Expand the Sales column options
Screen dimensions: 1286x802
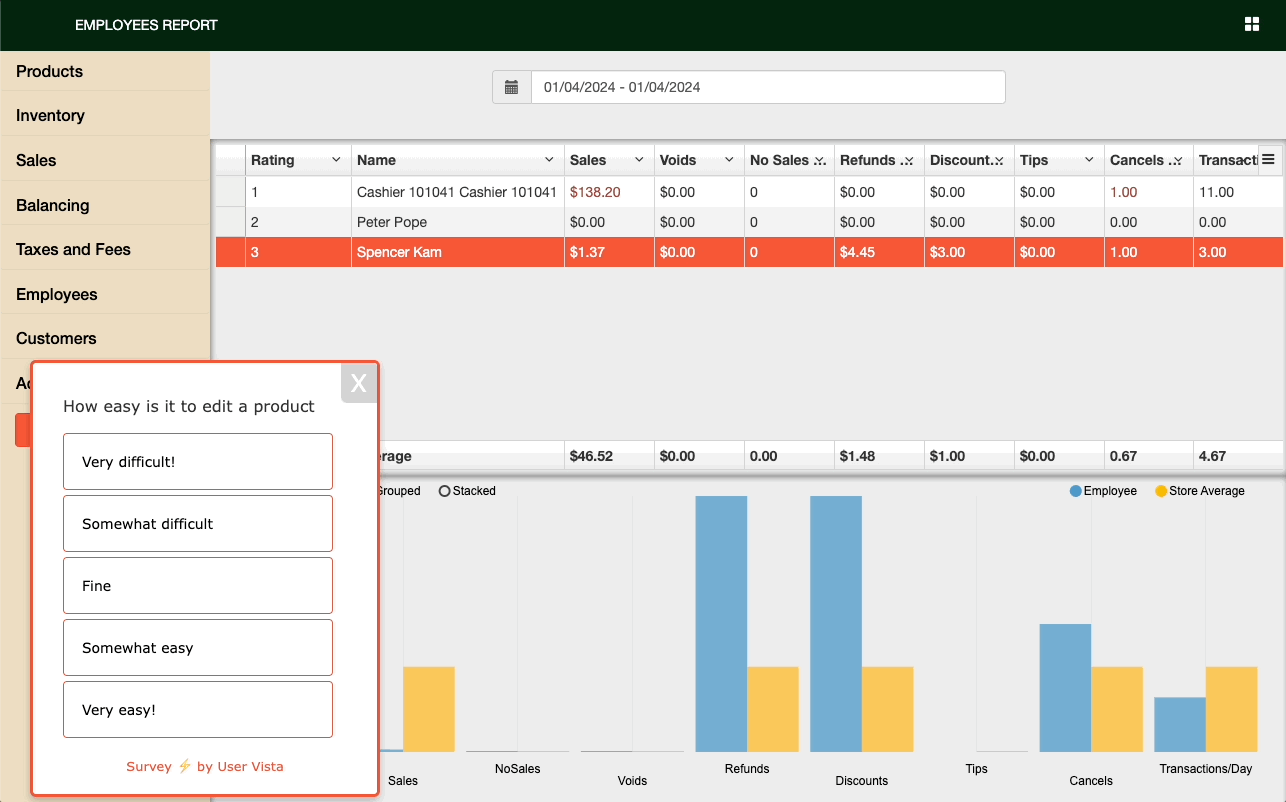(x=638, y=159)
